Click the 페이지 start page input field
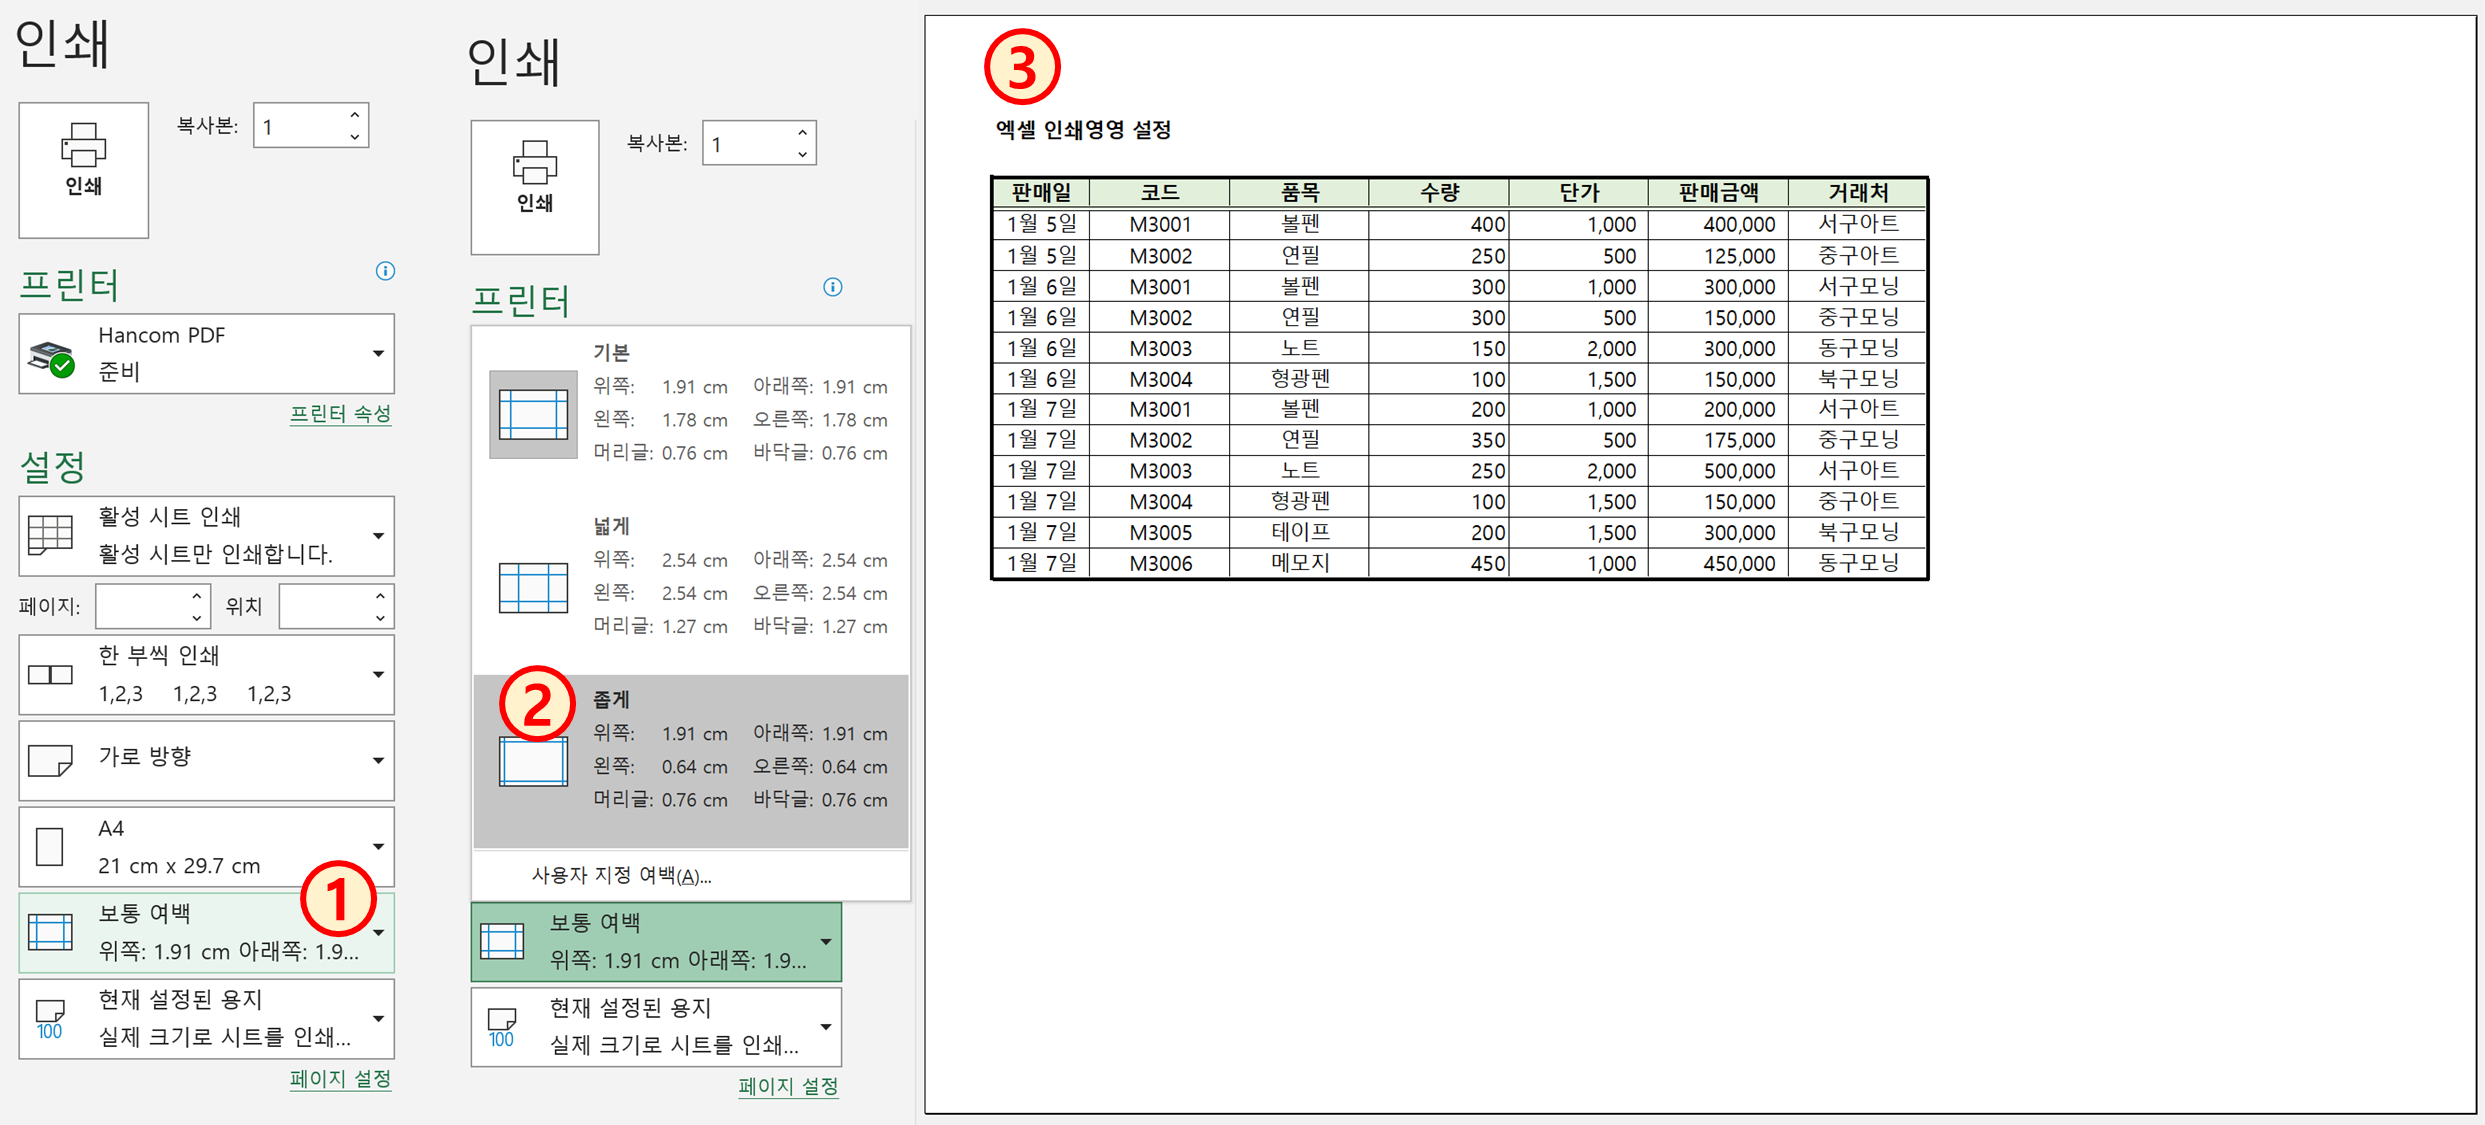The image size is (2485, 1125). pyautogui.click(x=142, y=606)
